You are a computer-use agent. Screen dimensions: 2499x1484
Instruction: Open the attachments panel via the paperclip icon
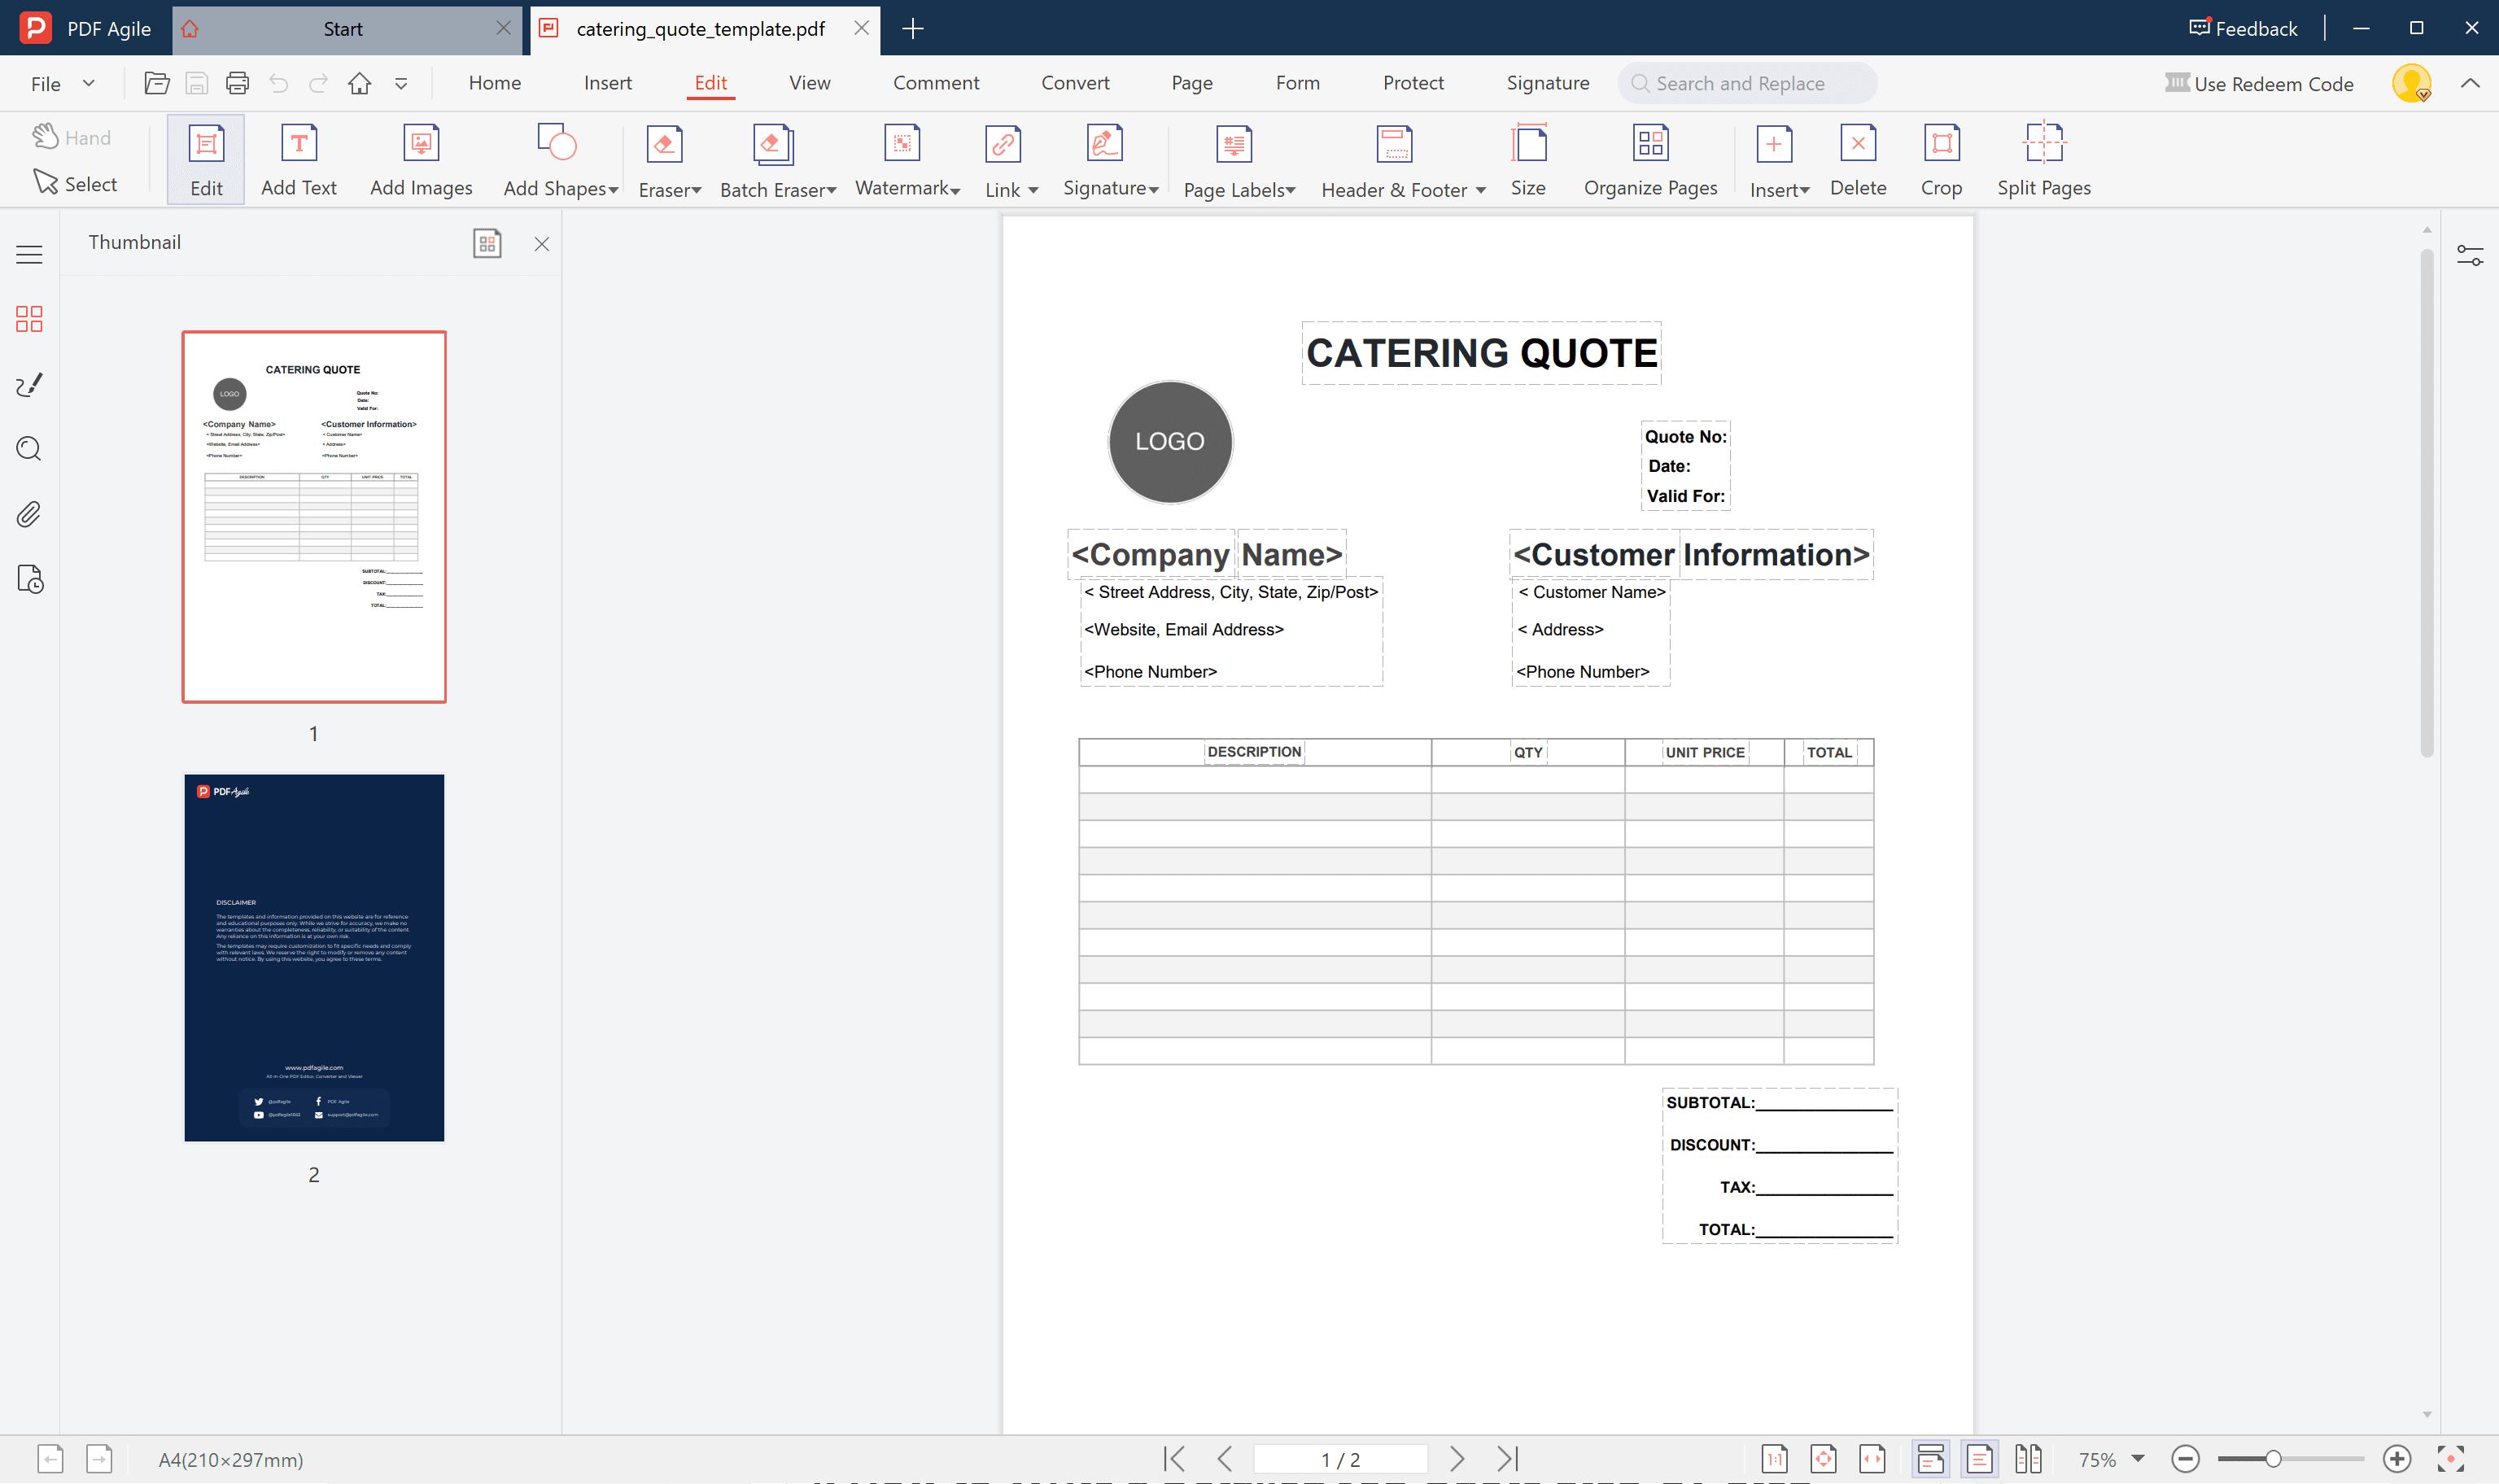(x=29, y=514)
